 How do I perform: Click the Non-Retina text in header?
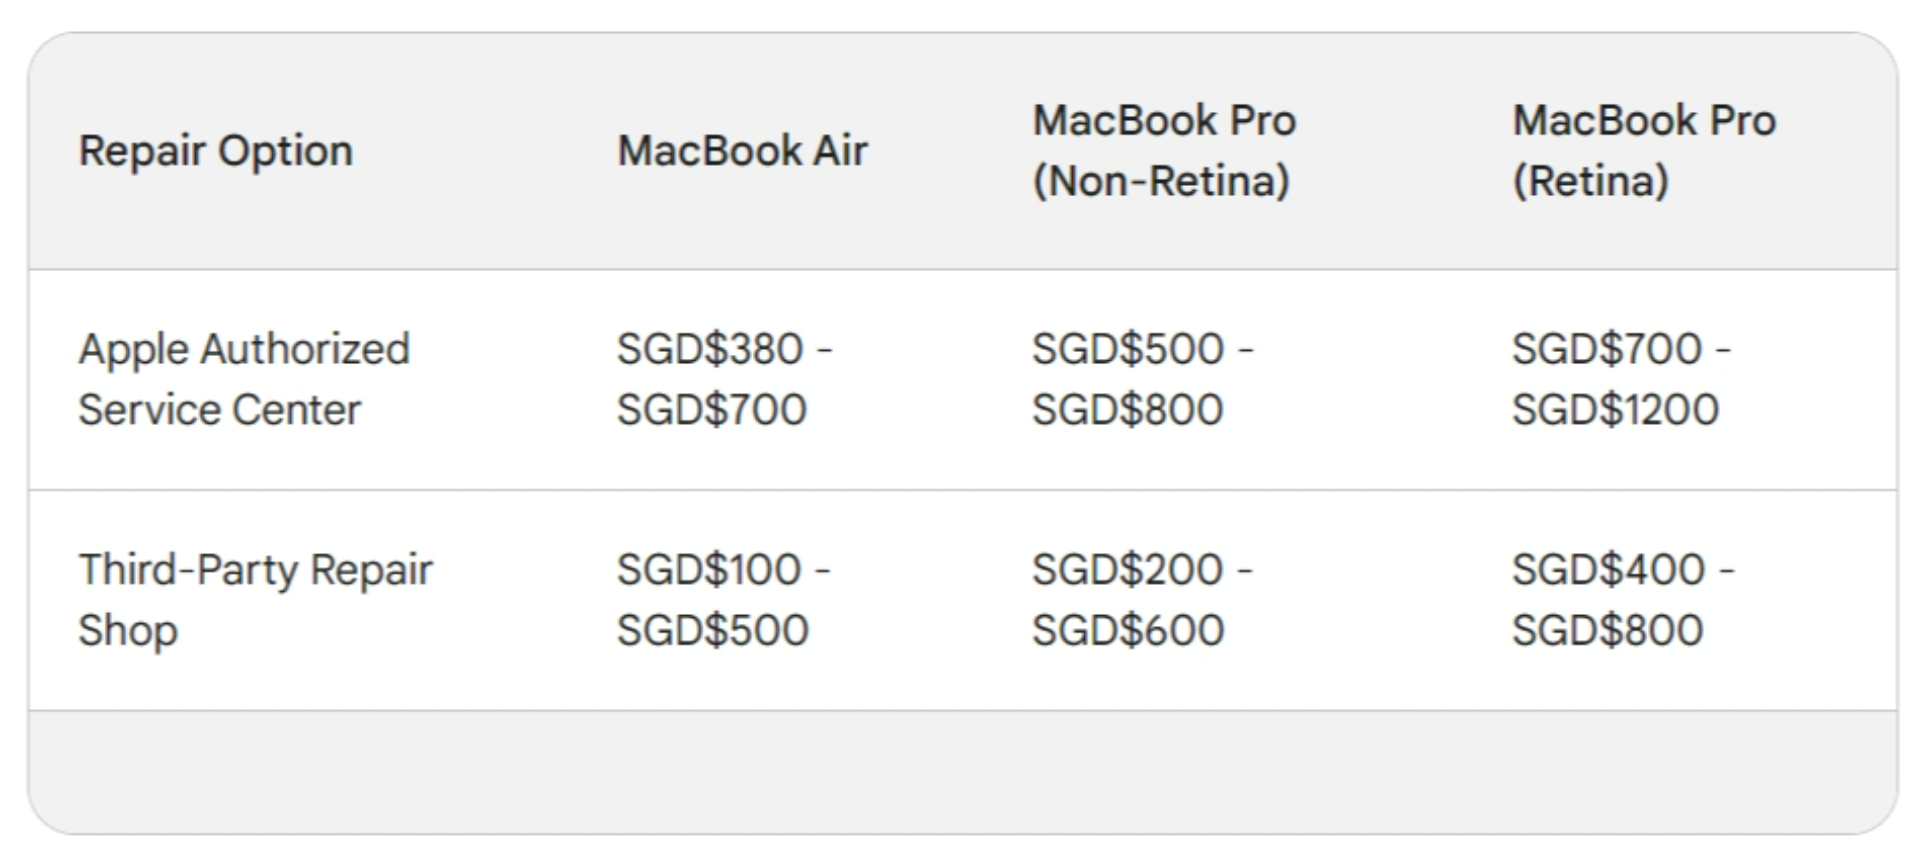click(x=1160, y=181)
